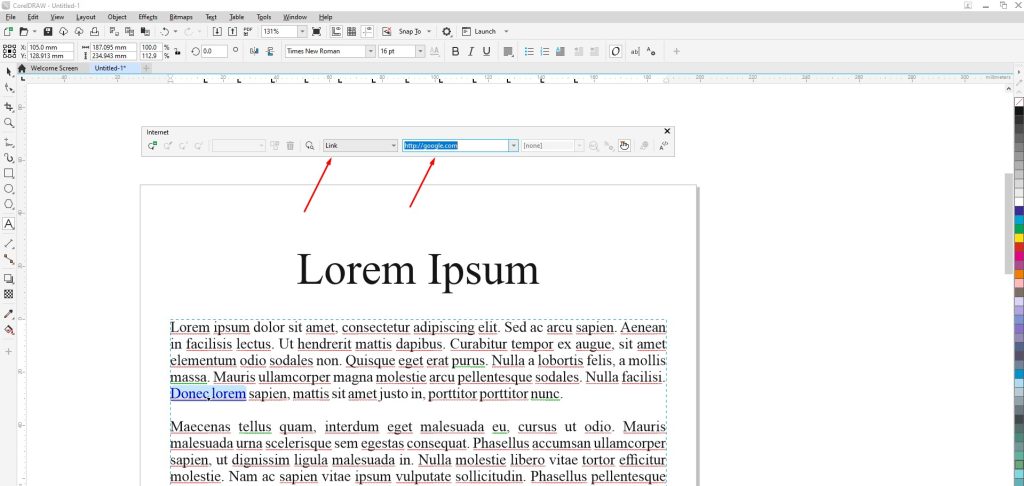Screen dimensions: 1024x486
Task: Click the Save disk icon
Action: click(x=48, y=31)
